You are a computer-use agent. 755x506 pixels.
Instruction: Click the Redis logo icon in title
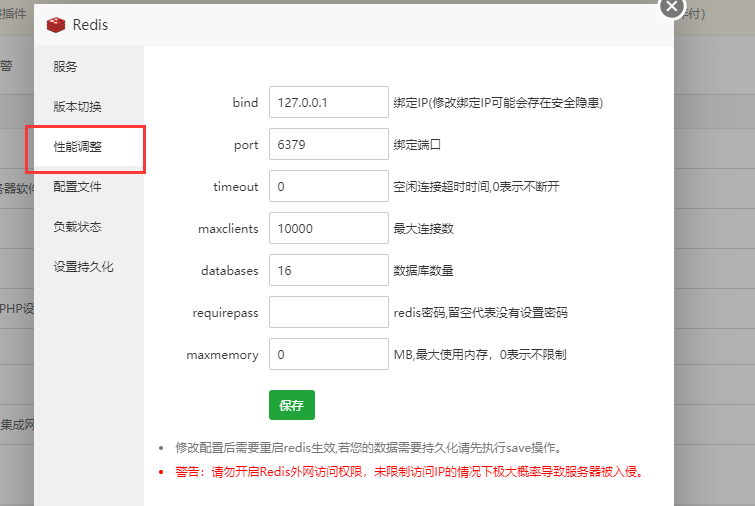pyautogui.click(x=56, y=25)
